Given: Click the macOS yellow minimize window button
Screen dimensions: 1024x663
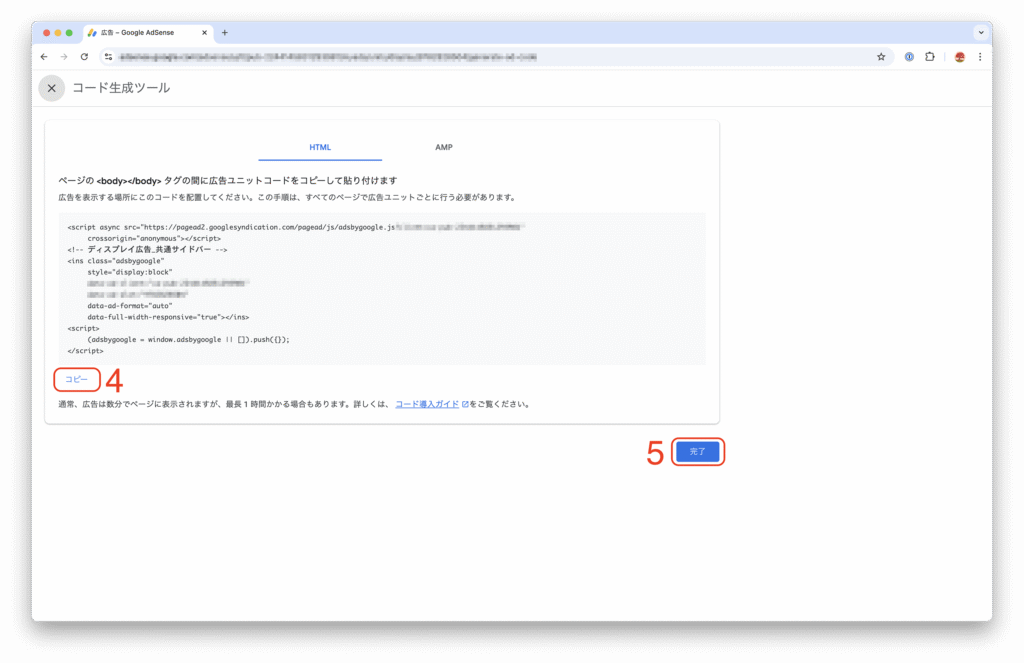Looking at the screenshot, I should tap(58, 33).
